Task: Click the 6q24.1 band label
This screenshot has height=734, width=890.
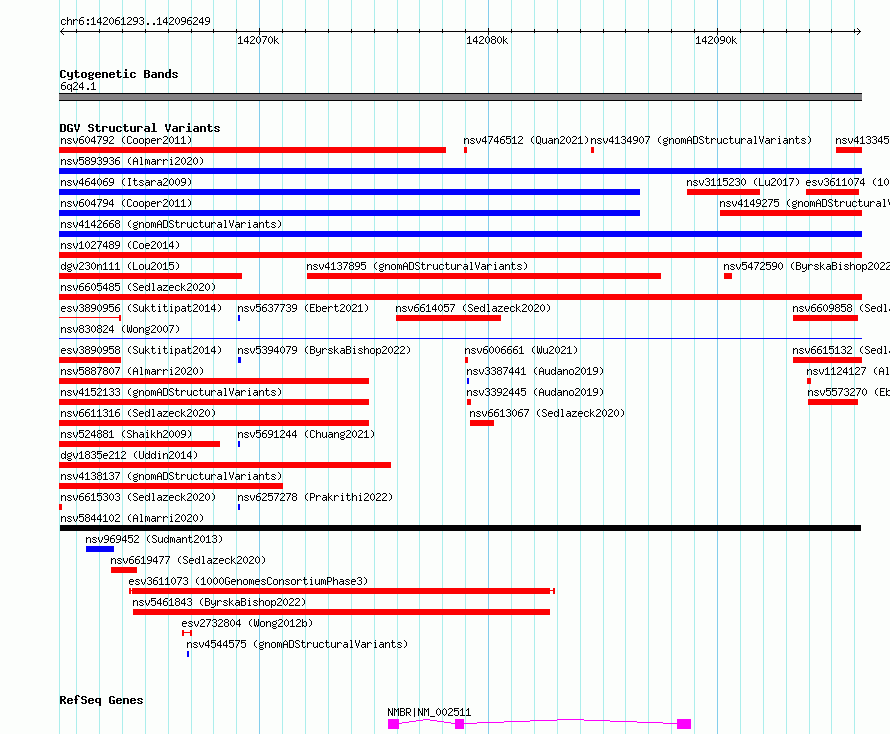Action: (x=78, y=86)
